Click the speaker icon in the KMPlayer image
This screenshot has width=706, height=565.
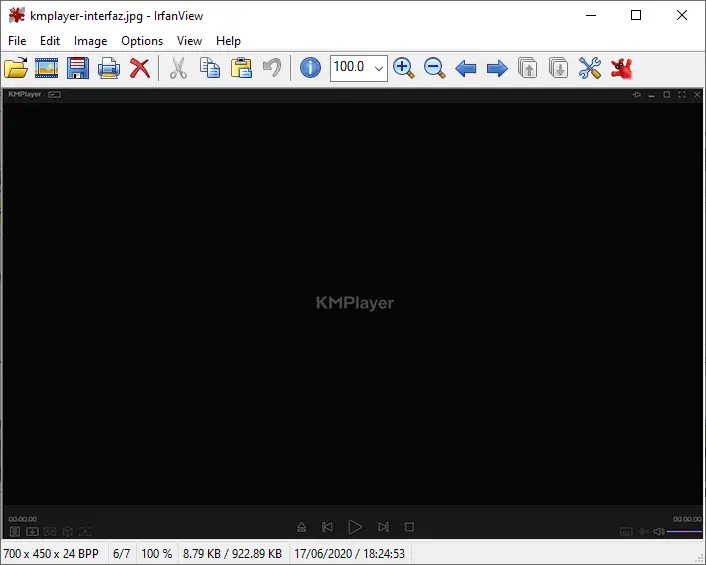pyautogui.click(x=659, y=532)
